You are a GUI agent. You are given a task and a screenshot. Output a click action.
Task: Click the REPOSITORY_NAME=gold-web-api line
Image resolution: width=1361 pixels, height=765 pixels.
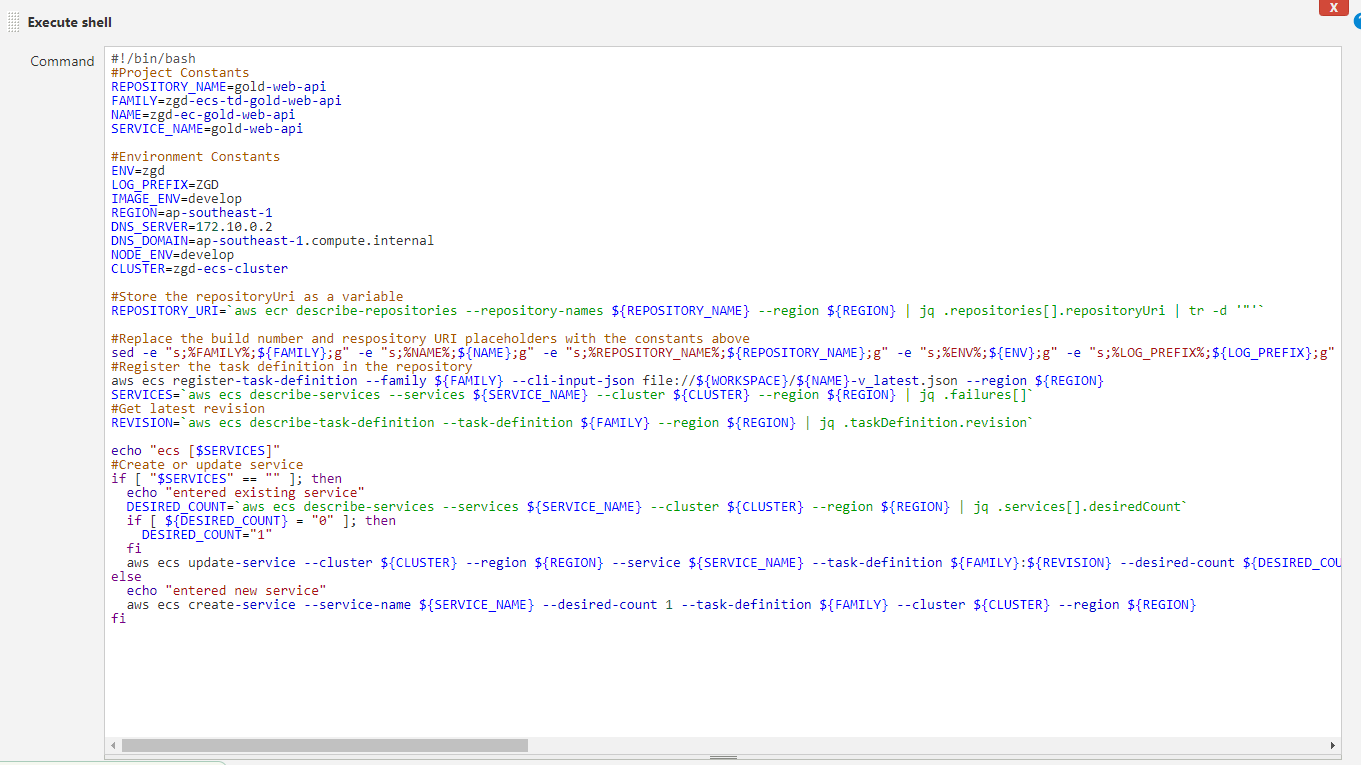[218, 87]
